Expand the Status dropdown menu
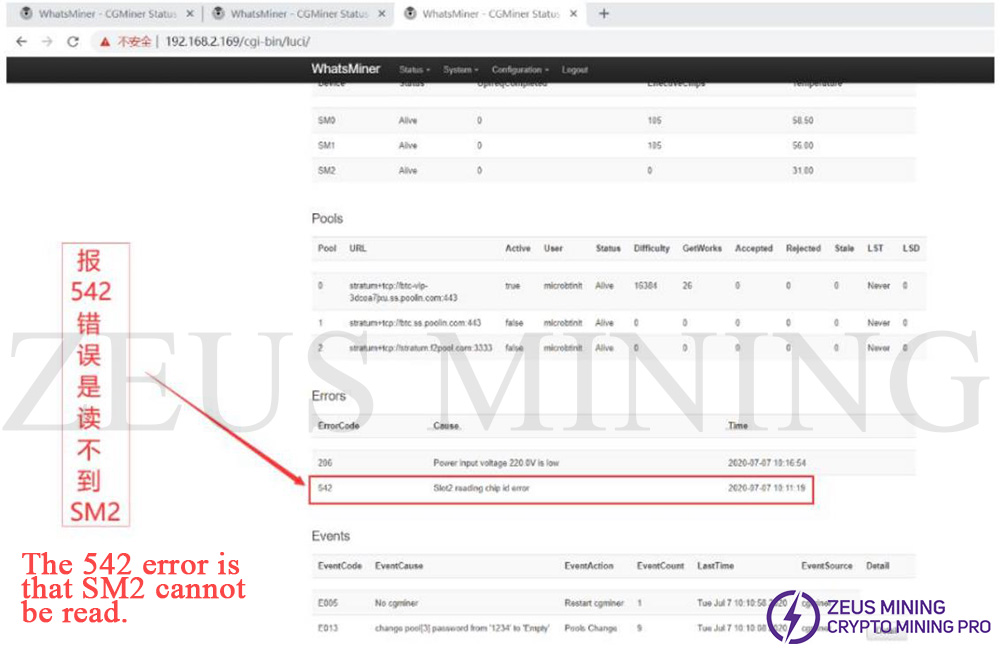Viewport: 1000px width, 656px height. tap(414, 70)
